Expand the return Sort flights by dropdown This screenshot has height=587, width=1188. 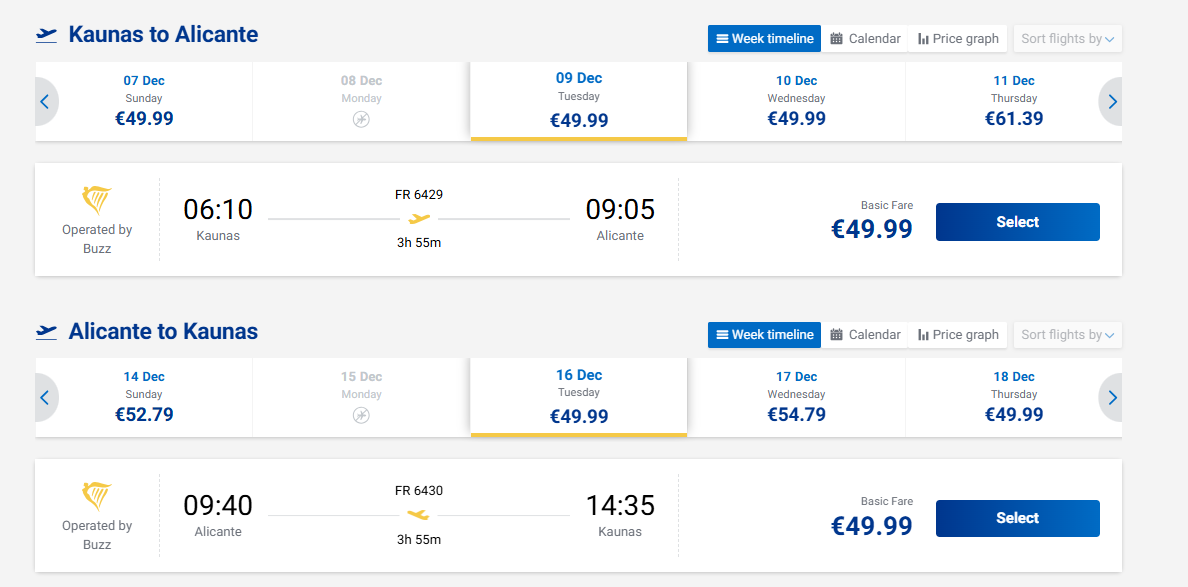(1068, 335)
